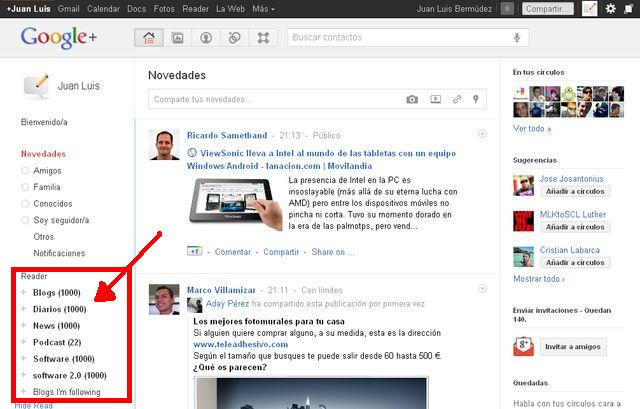Open Blogs I'm following reader item
The image size is (640, 409).
point(67,392)
